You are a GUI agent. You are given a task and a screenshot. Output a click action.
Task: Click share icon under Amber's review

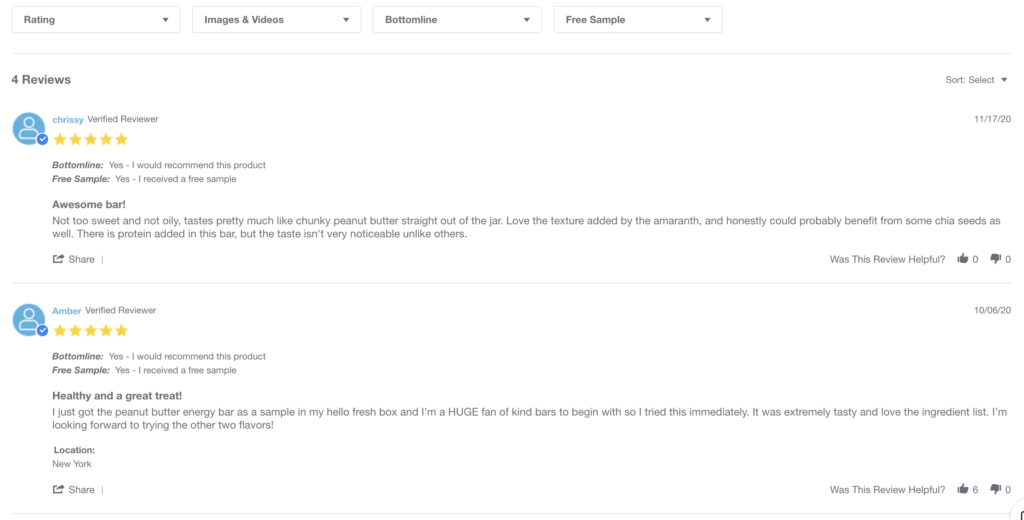58,489
